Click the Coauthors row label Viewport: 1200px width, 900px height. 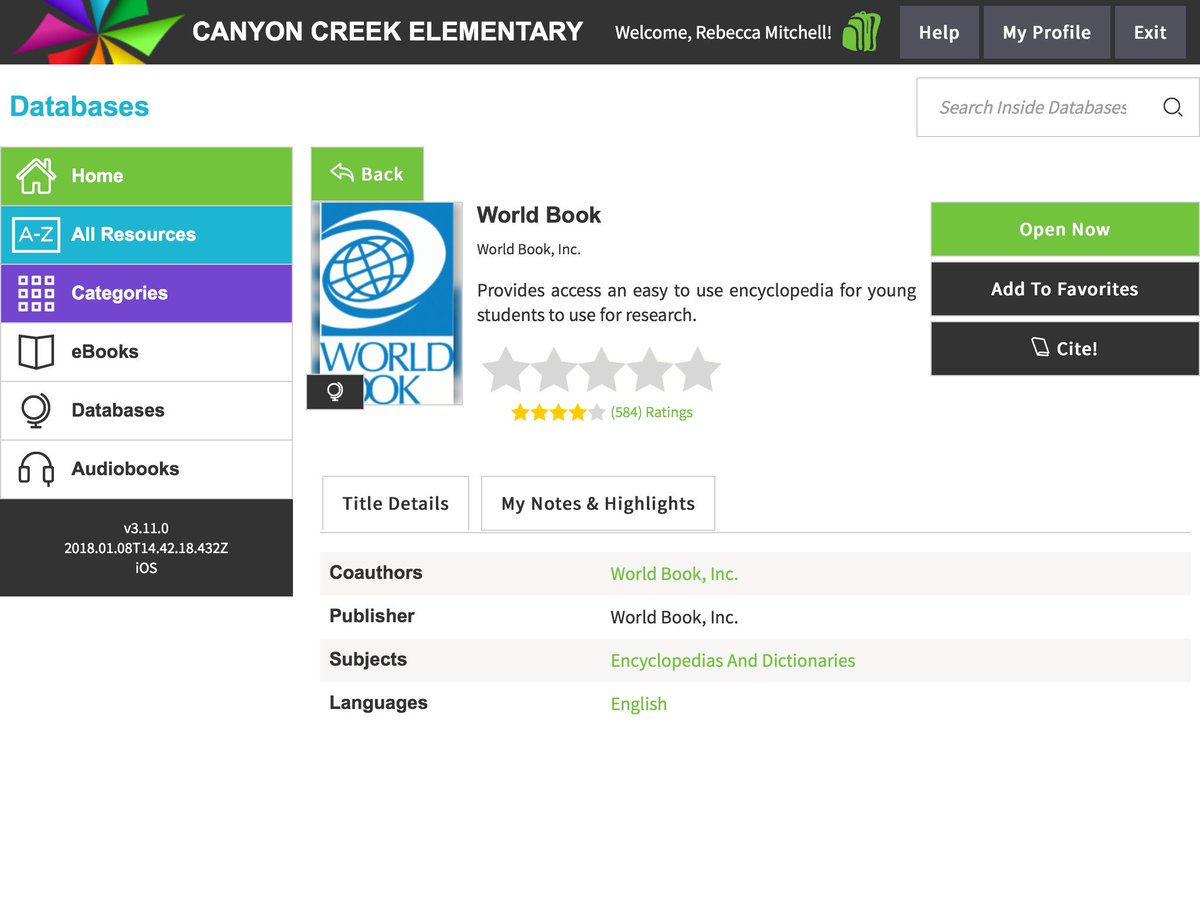pyautogui.click(x=376, y=573)
